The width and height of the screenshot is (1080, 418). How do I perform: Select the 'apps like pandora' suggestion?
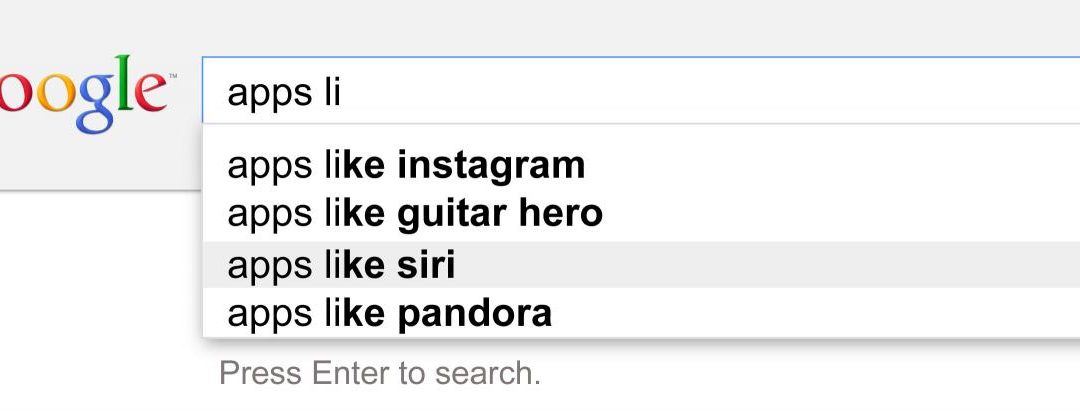click(389, 314)
